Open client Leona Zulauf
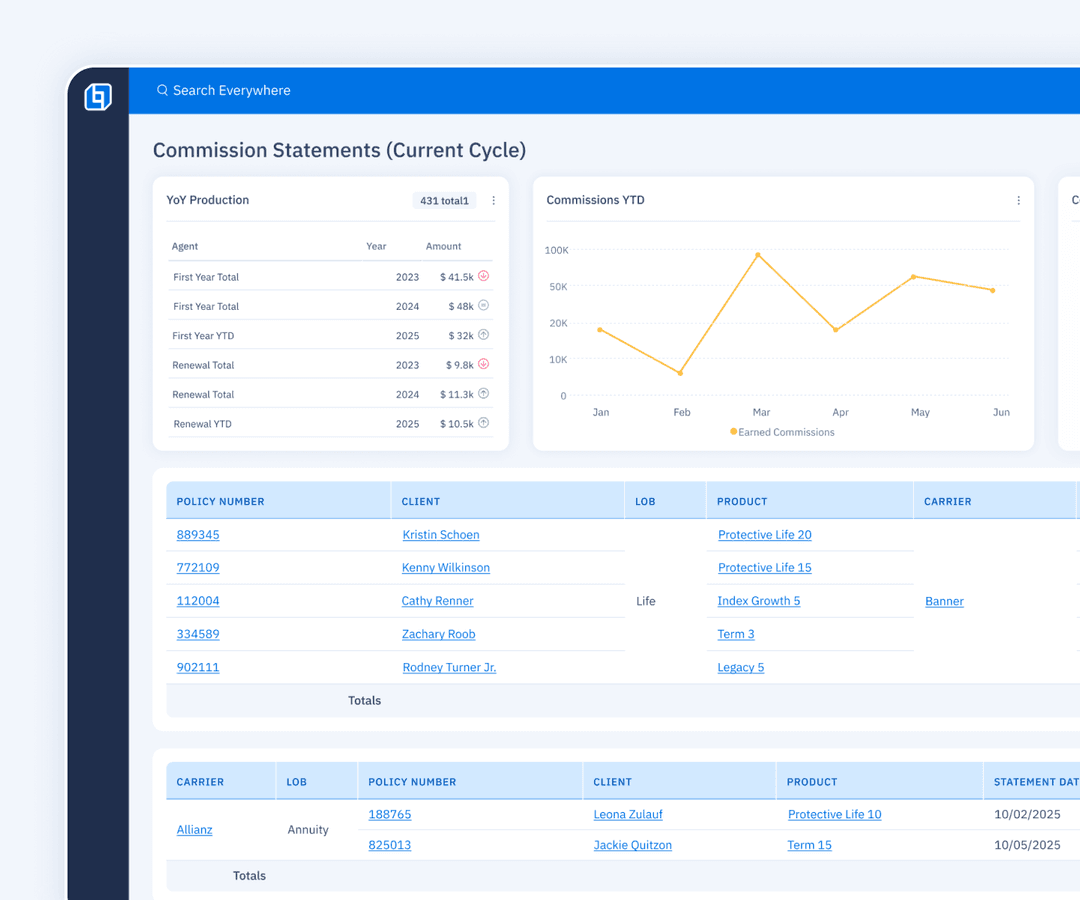This screenshot has width=1080, height=900. (x=628, y=814)
